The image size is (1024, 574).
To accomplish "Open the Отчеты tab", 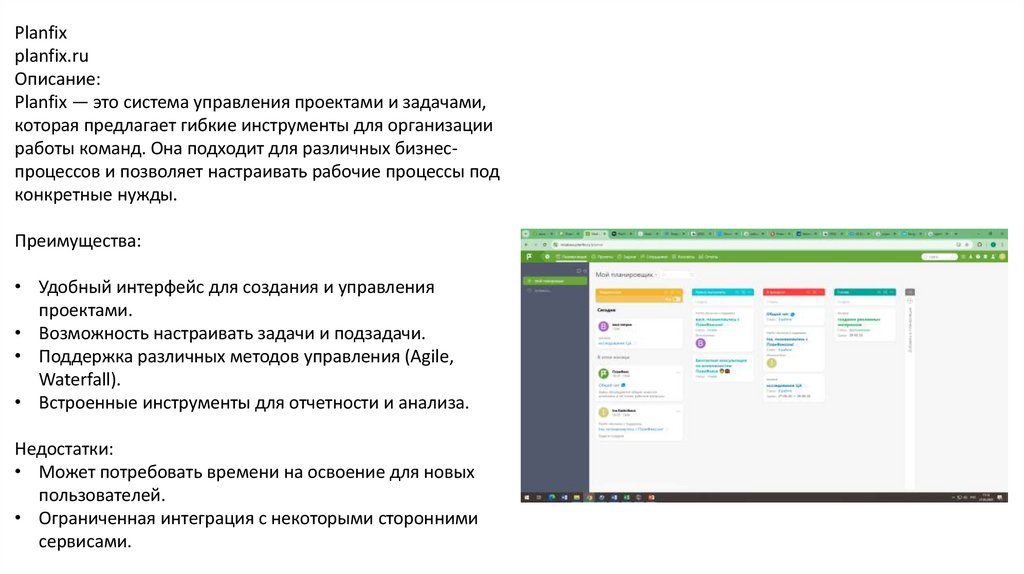I will coord(709,257).
